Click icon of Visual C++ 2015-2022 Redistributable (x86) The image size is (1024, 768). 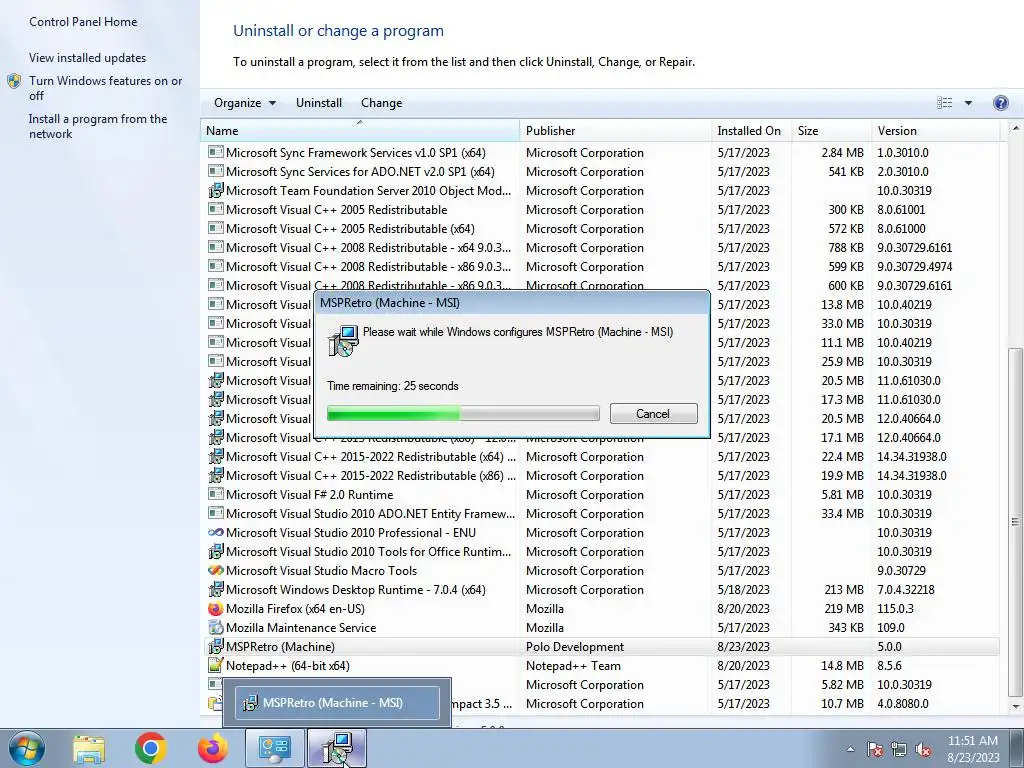click(x=216, y=475)
